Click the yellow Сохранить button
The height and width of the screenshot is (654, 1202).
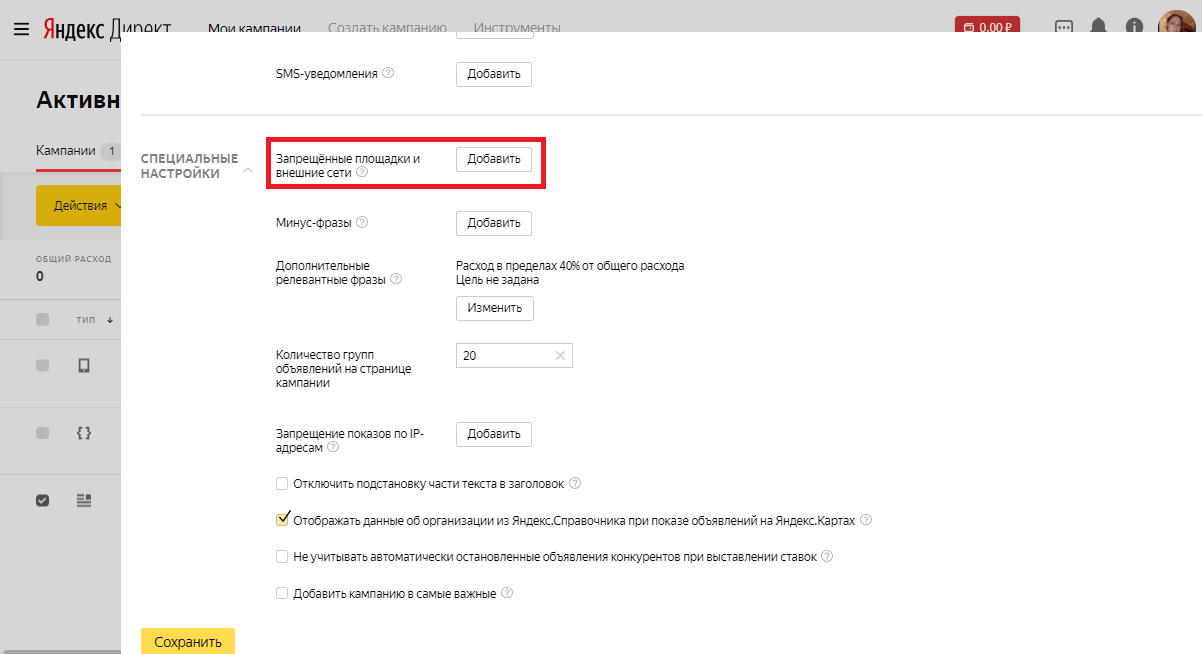[188, 641]
